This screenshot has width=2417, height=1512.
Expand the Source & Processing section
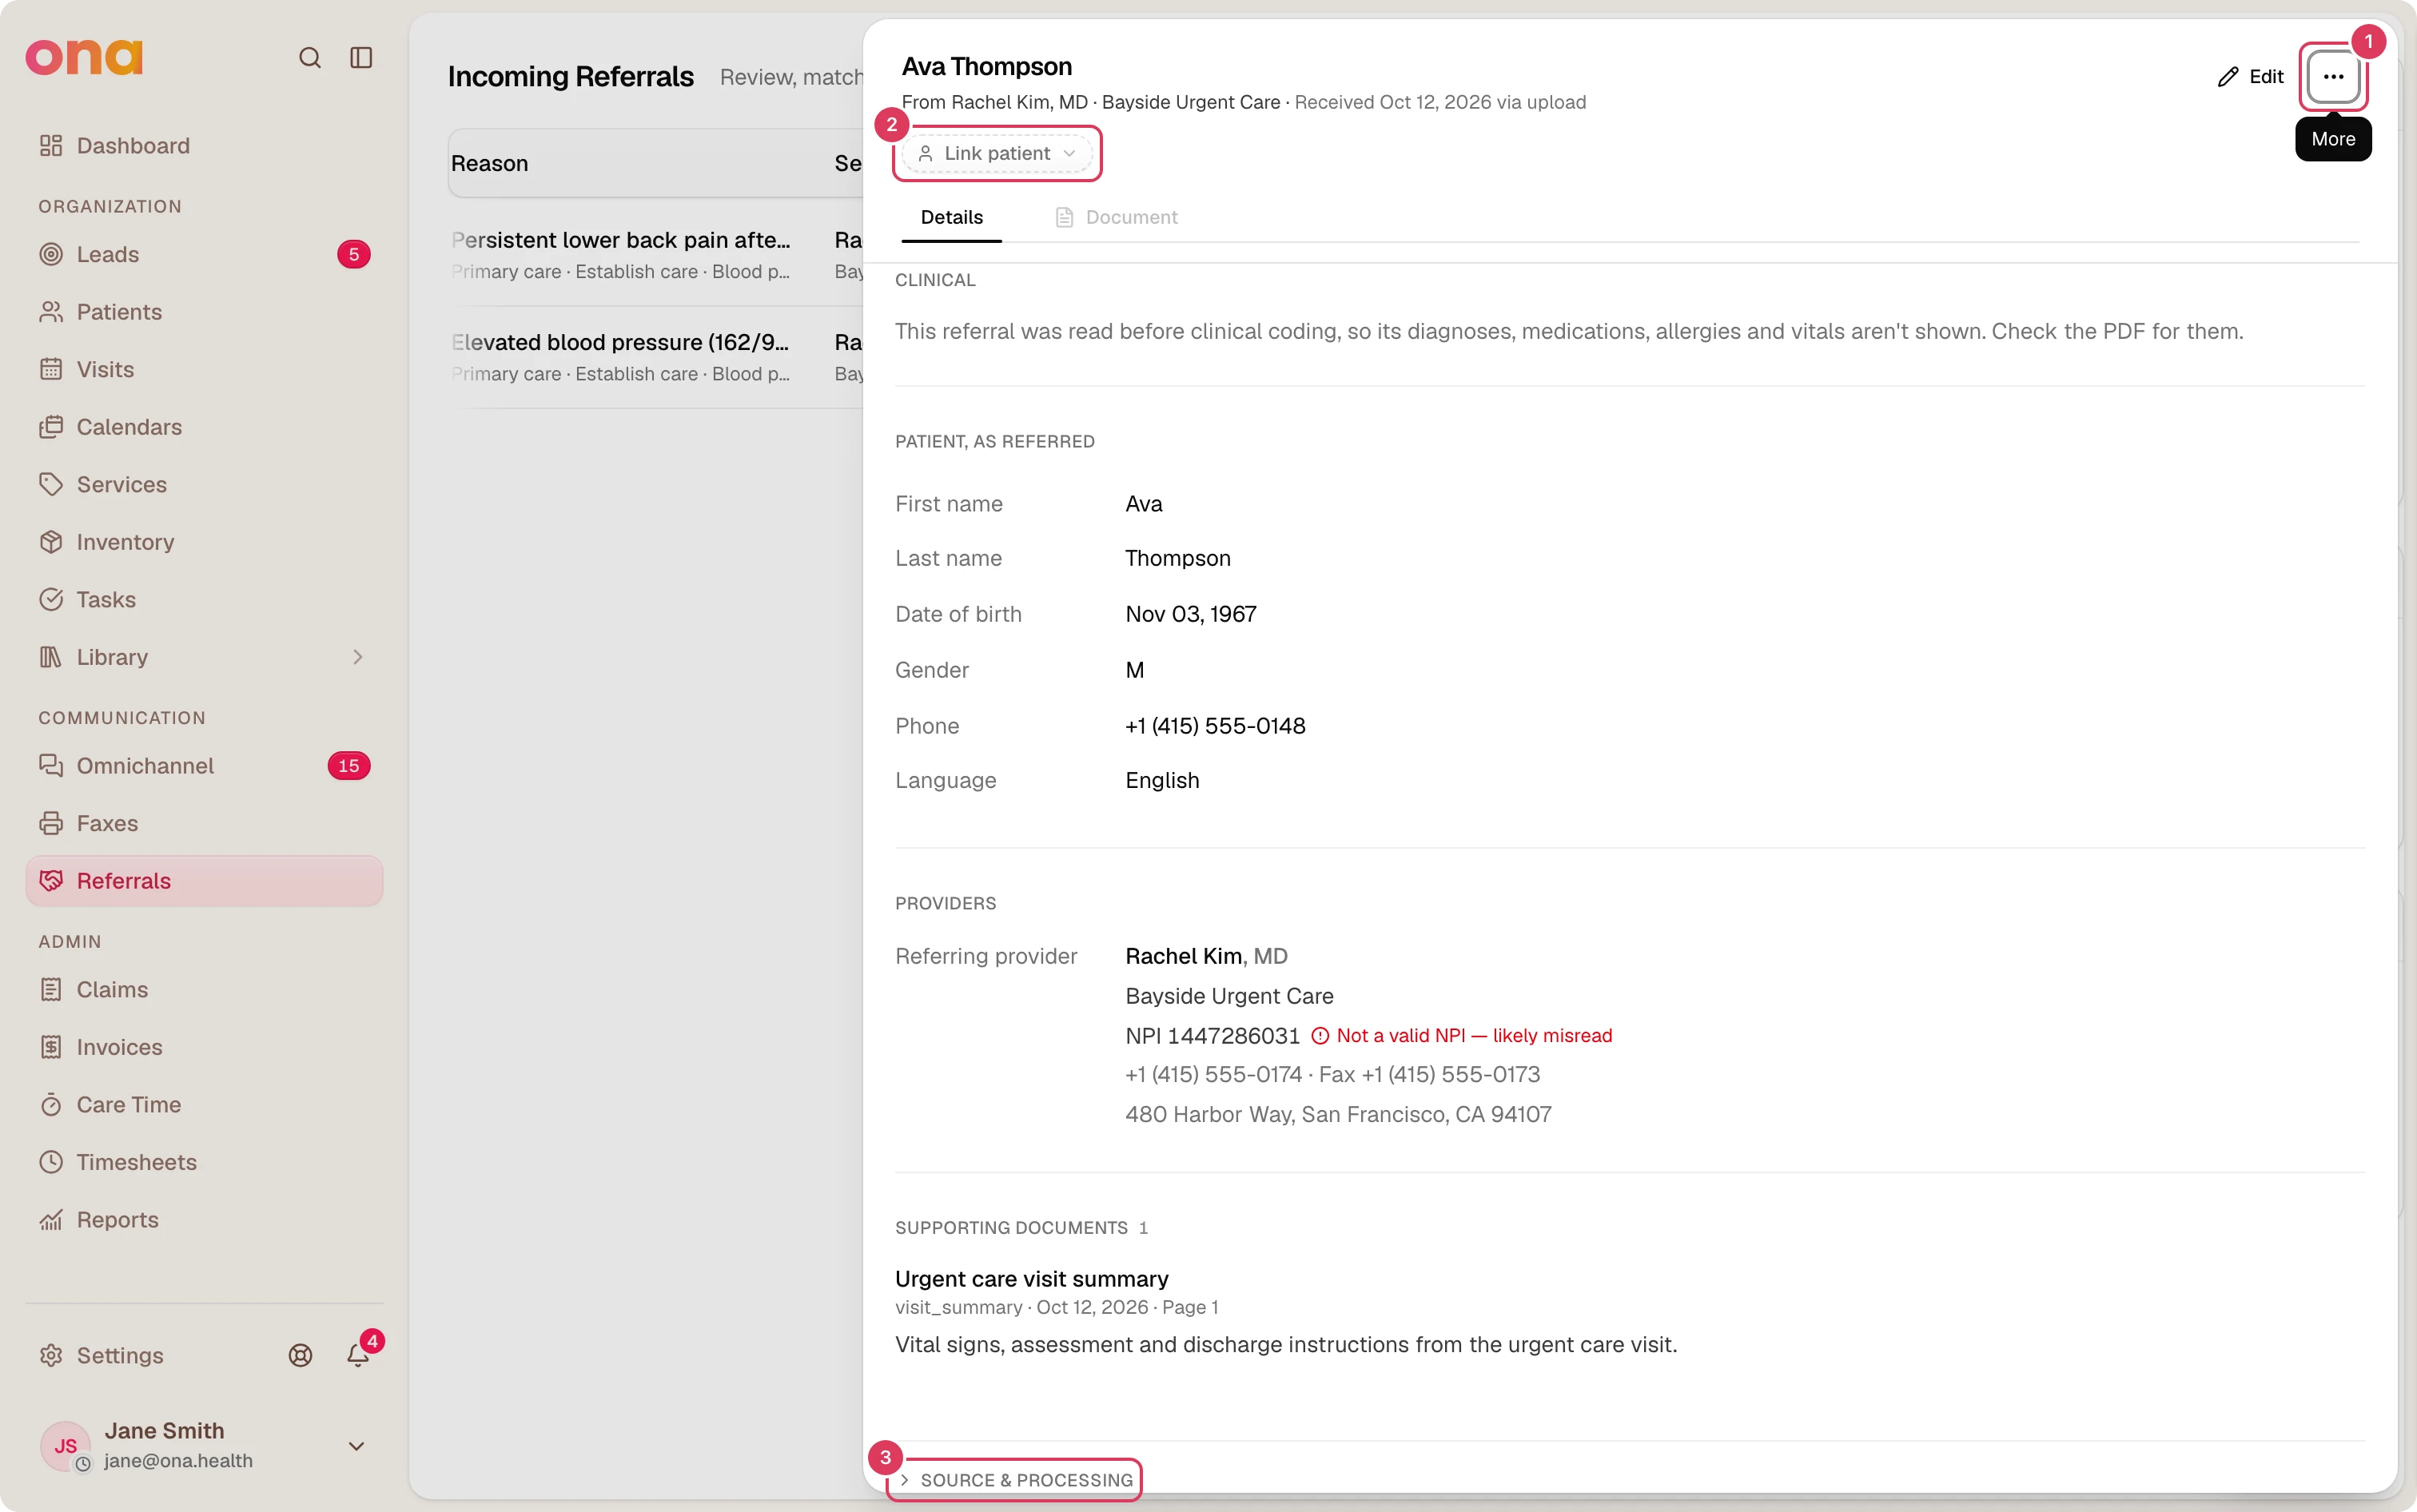1015,1480
